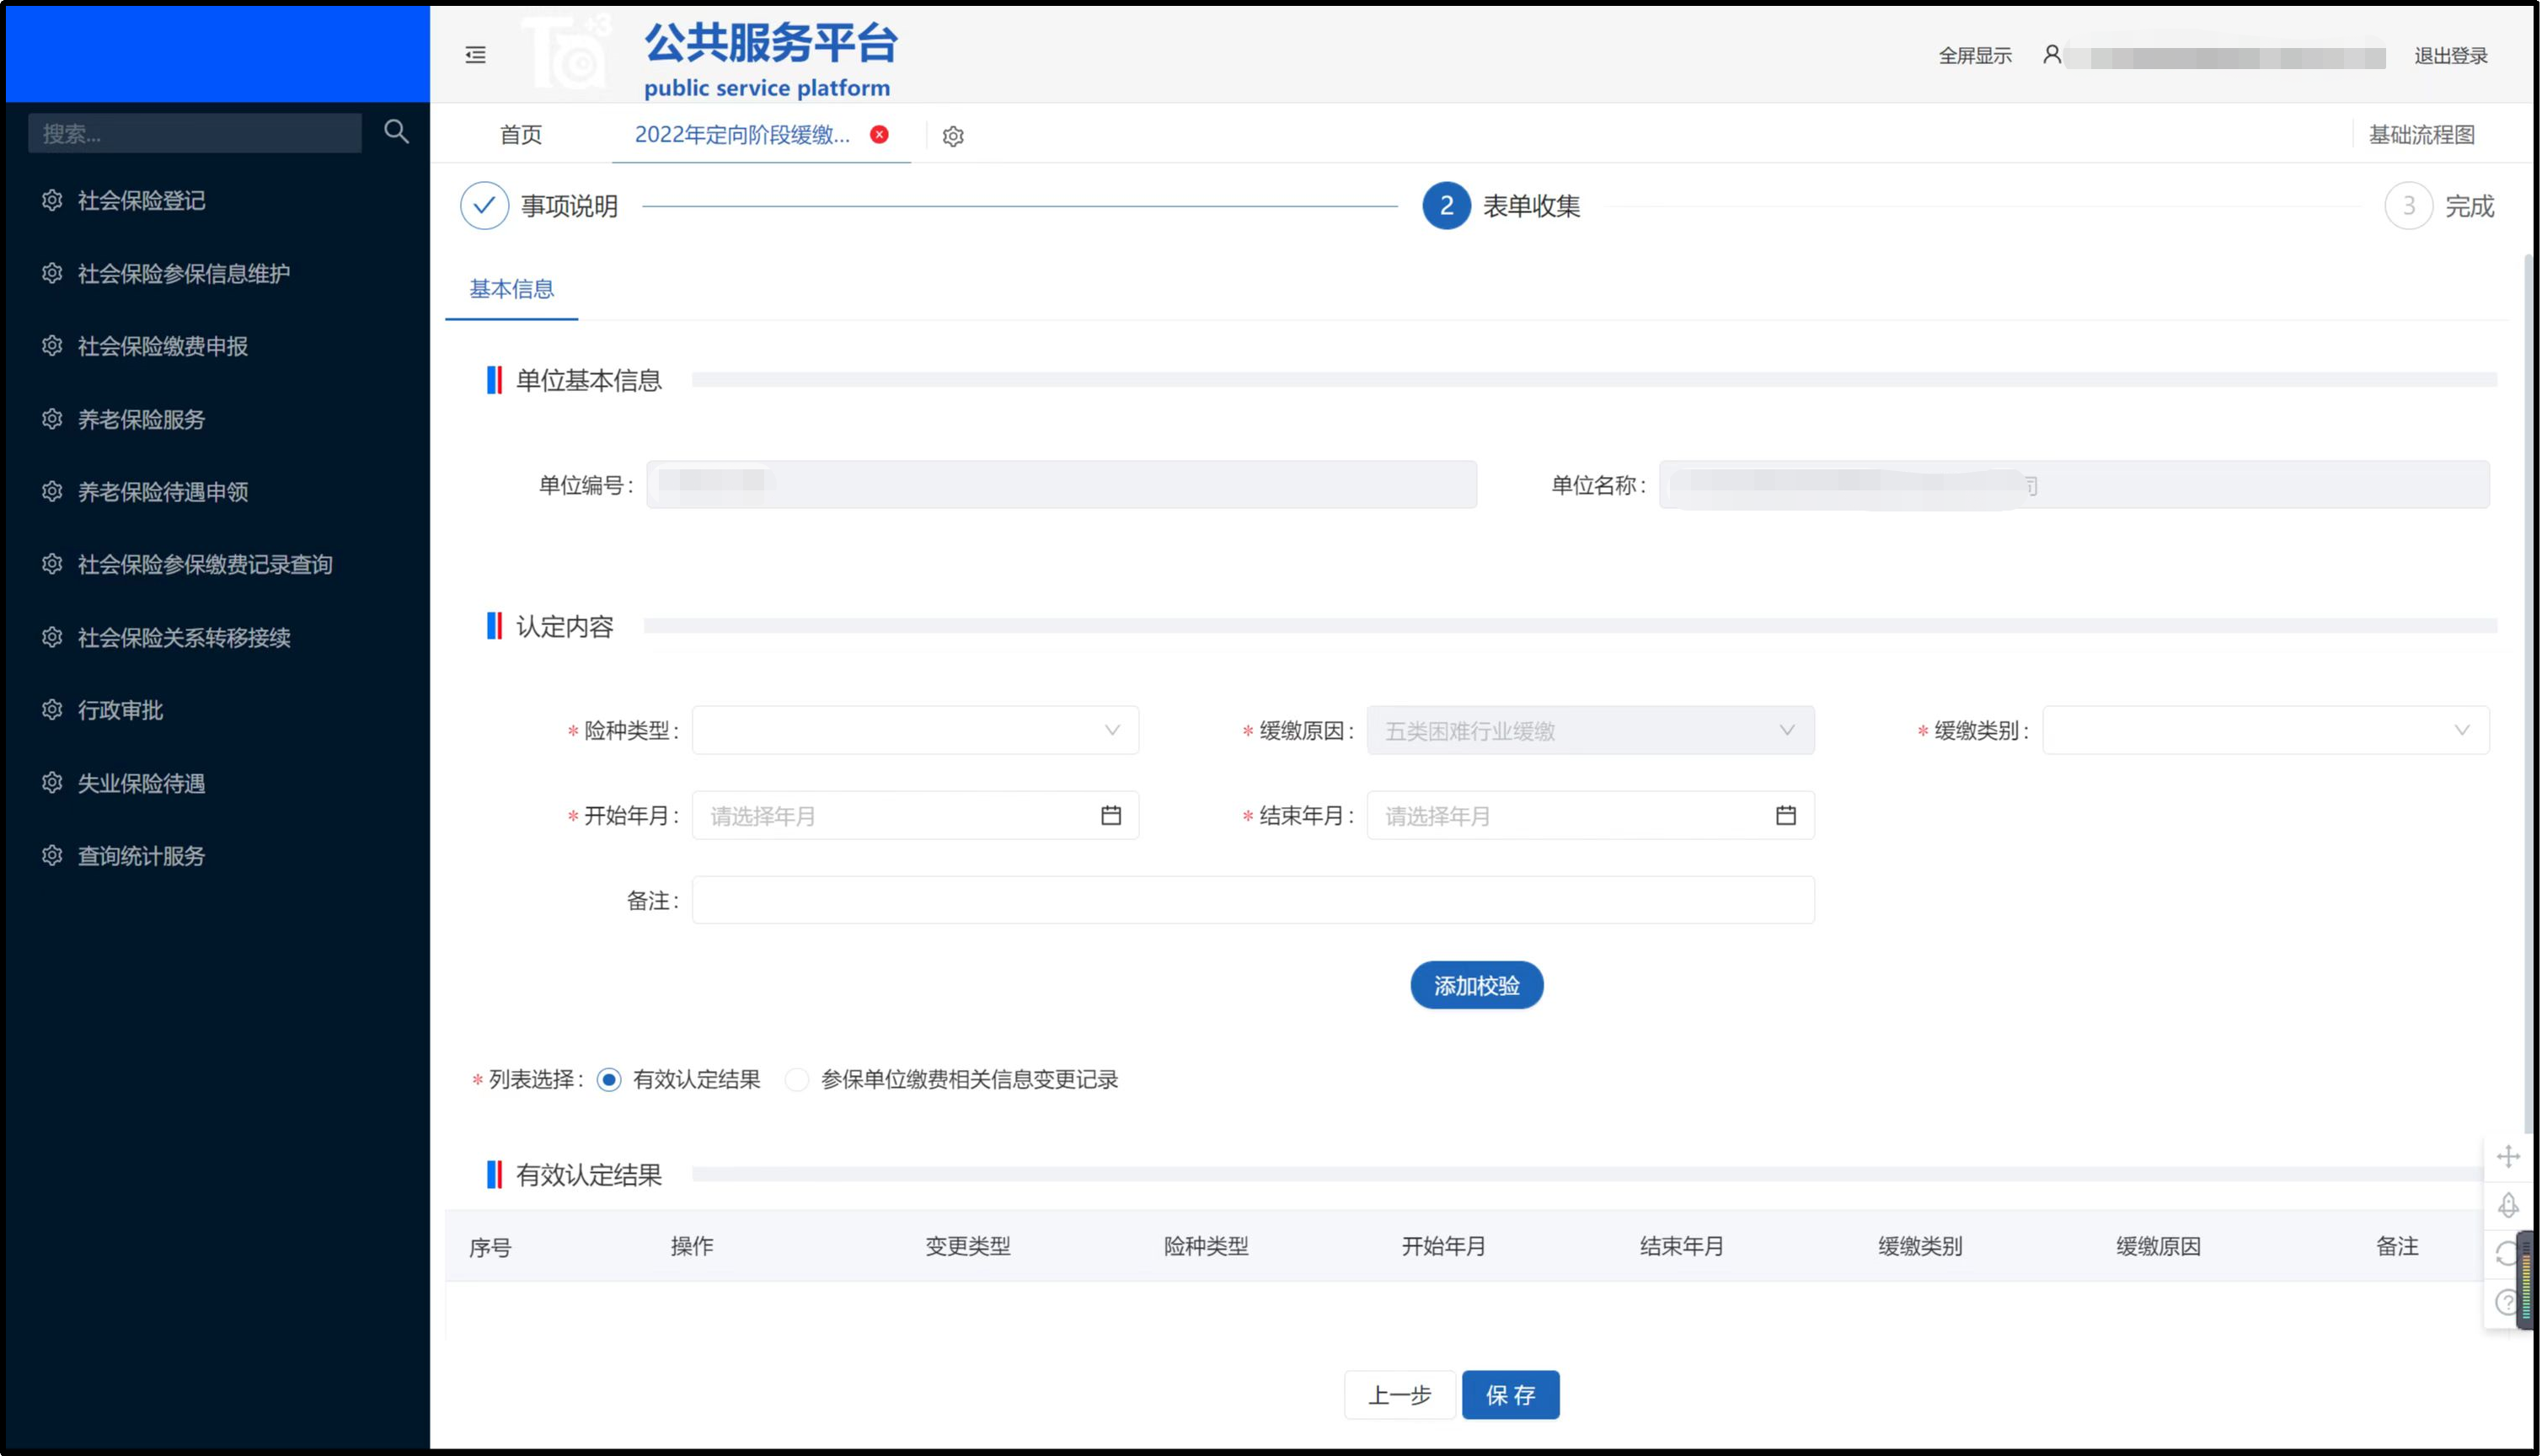
Task: Open calendar icon in 结束年月 field
Action: click(x=1785, y=815)
